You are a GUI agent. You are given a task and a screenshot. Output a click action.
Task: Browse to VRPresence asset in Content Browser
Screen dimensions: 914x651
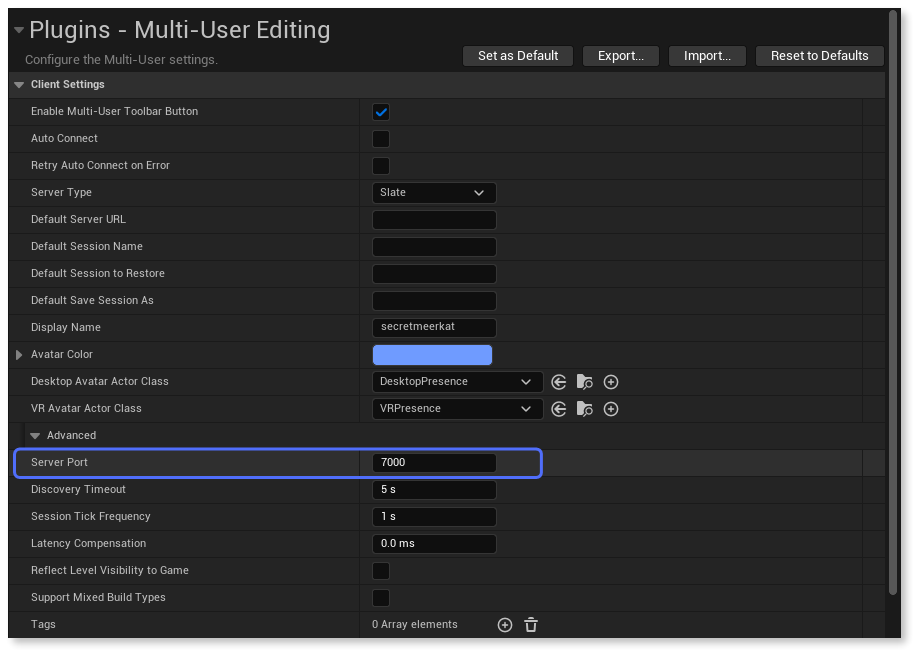tap(585, 409)
